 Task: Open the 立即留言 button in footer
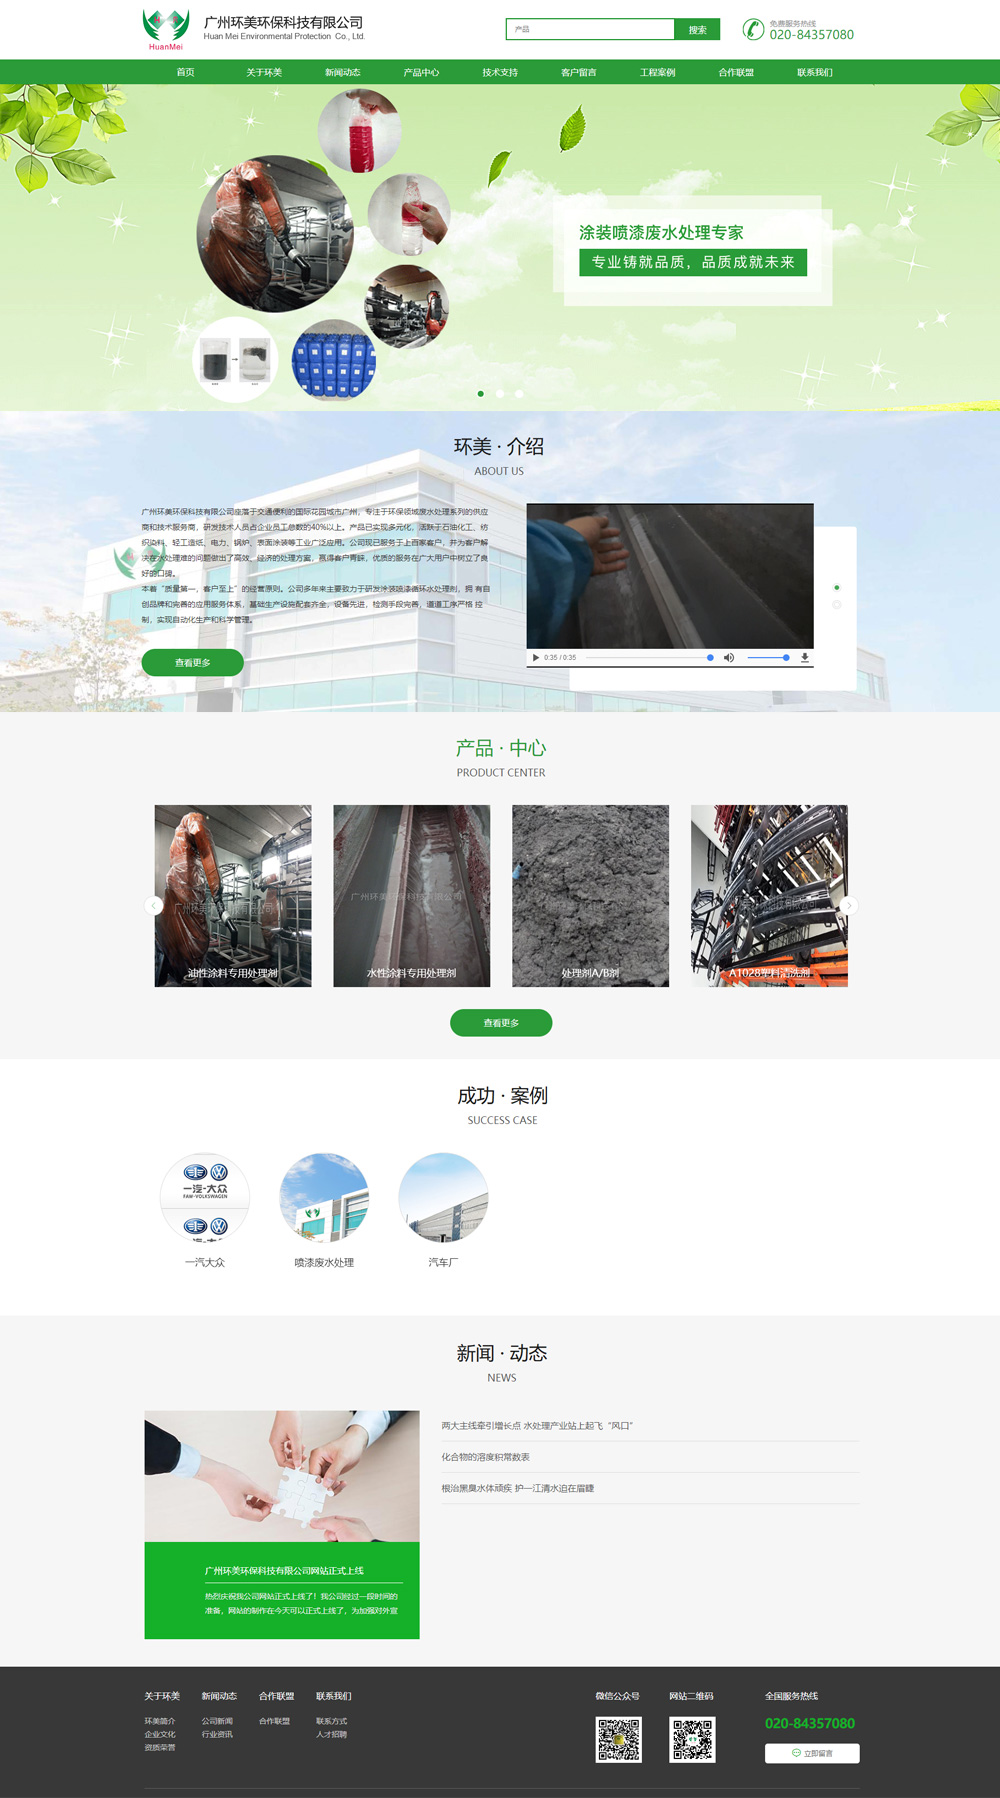(x=812, y=1753)
